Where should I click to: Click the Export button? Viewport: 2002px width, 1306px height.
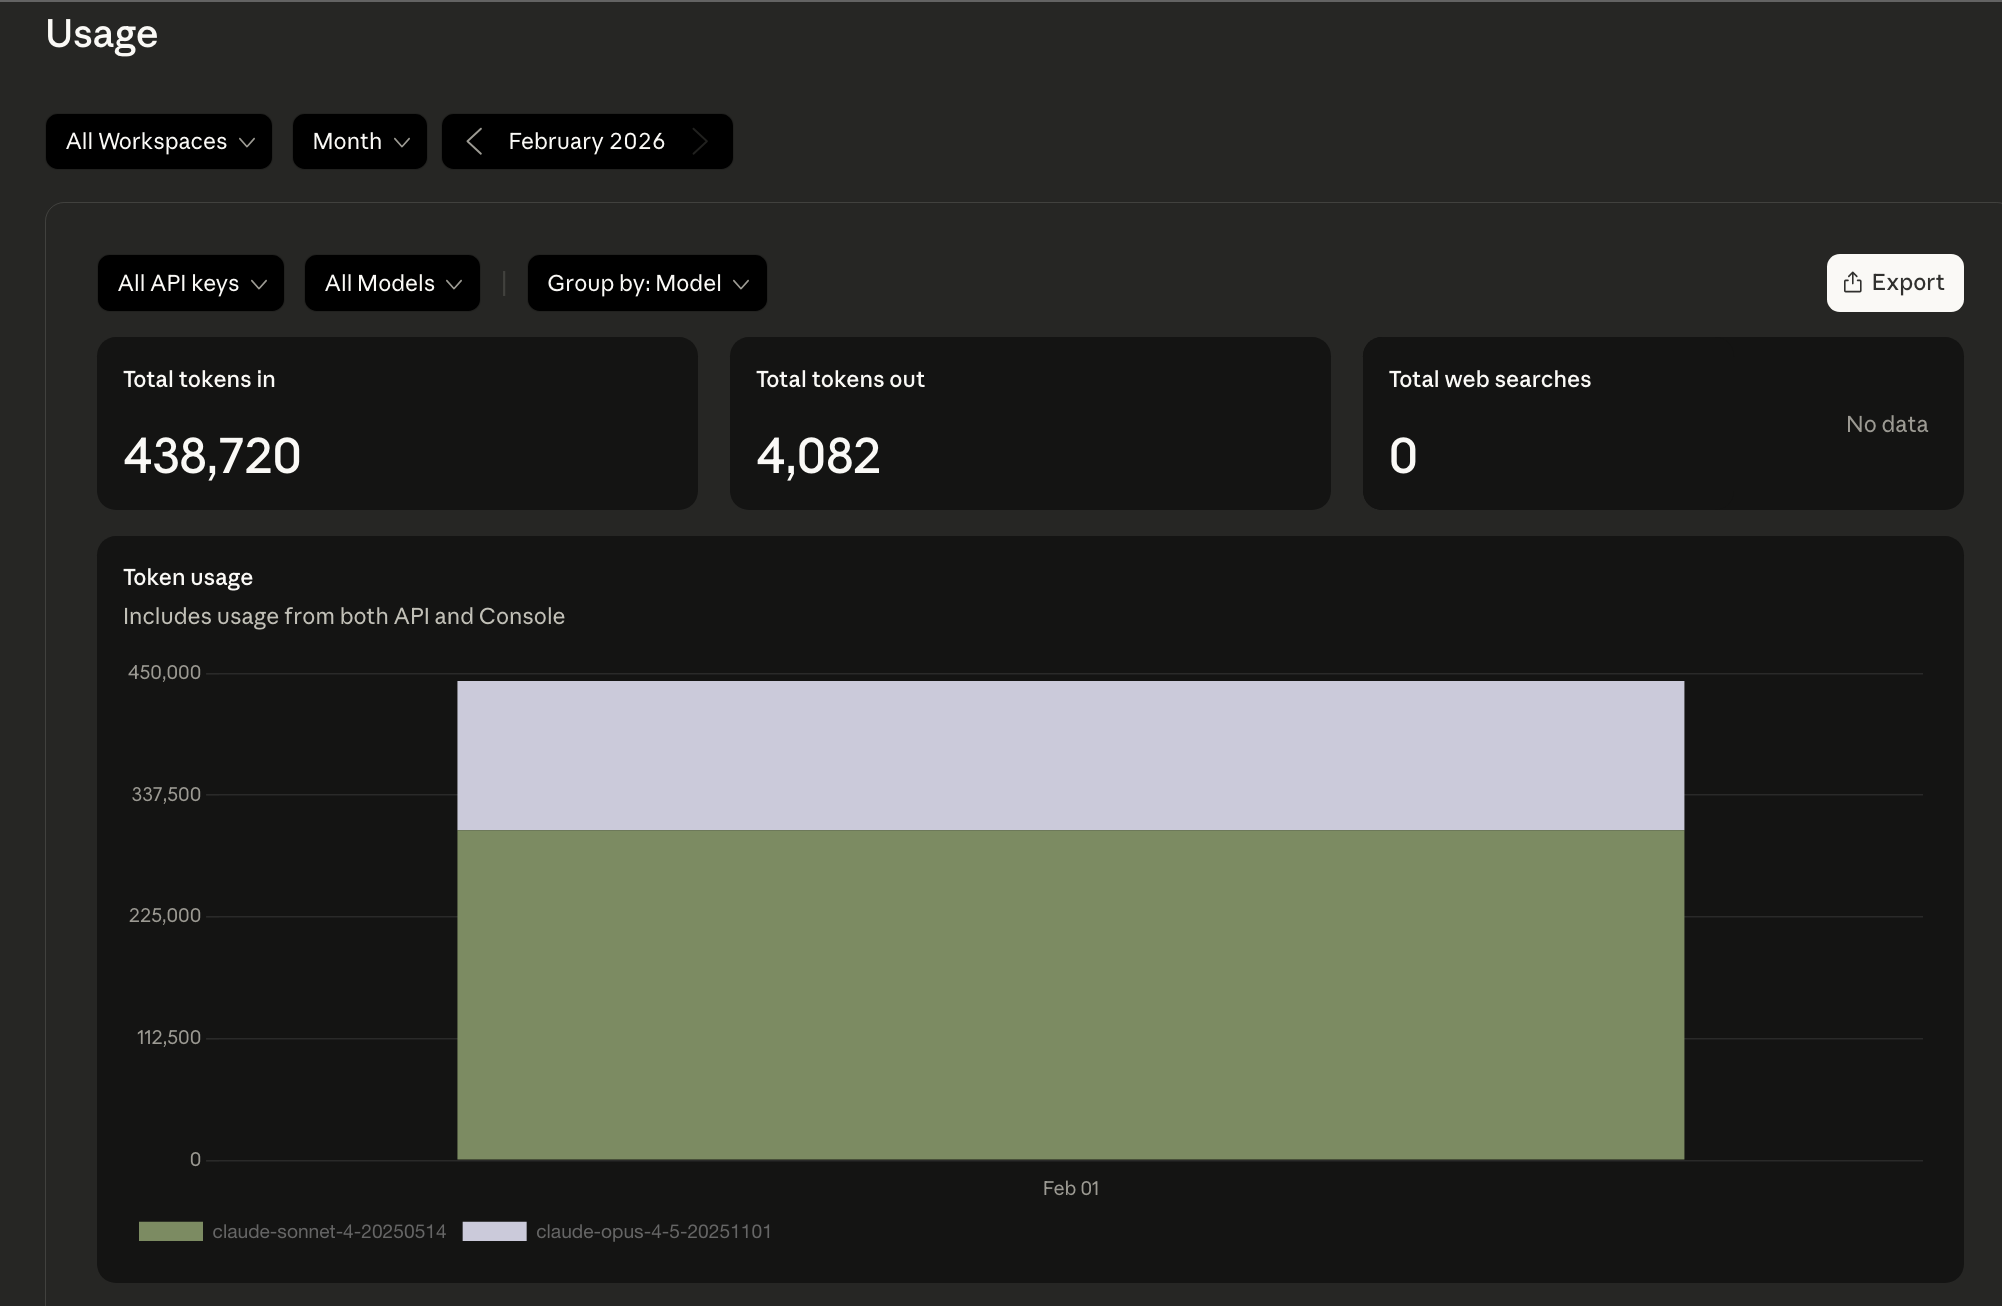click(x=1894, y=282)
